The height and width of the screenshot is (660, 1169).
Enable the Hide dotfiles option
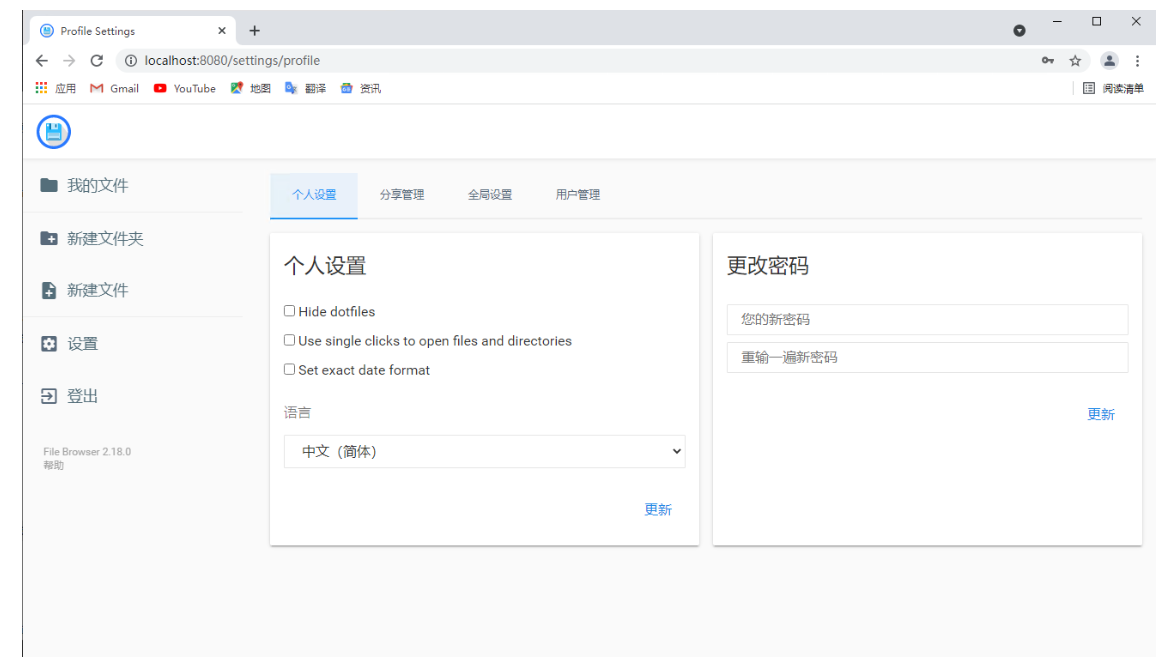290,311
